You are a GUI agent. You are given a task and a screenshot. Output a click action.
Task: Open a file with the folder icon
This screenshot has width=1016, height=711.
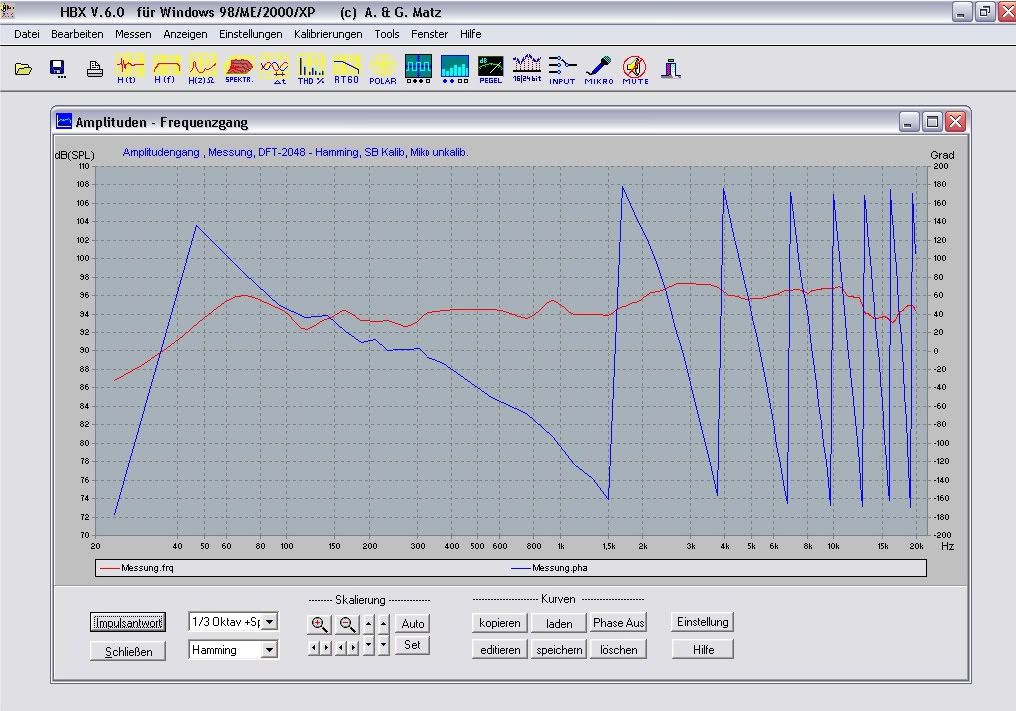pos(23,69)
